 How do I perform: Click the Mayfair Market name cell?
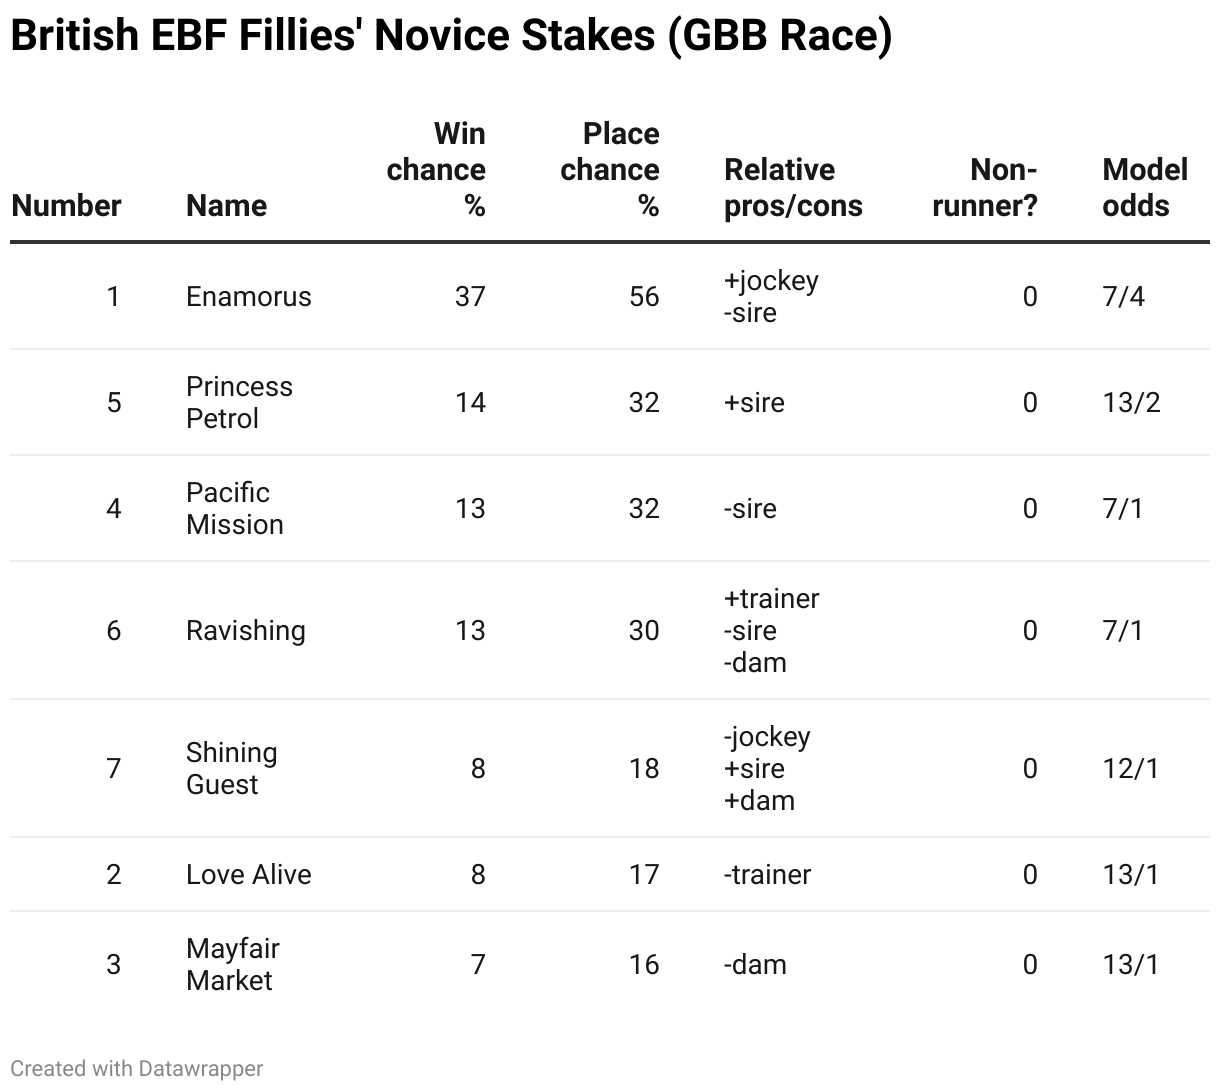(232, 965)
